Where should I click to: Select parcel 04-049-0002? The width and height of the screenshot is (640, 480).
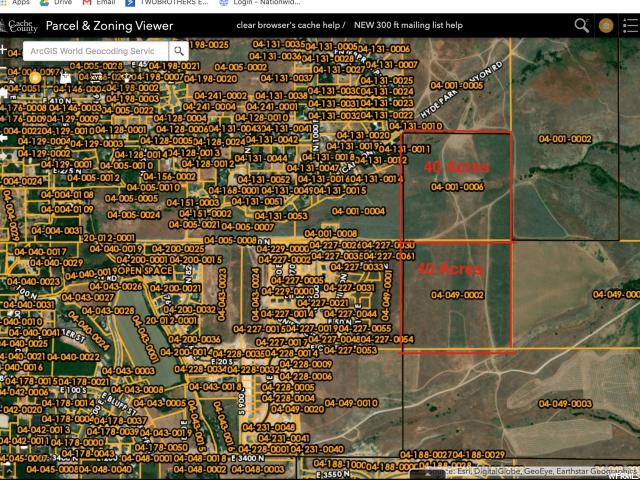[458, 295]
